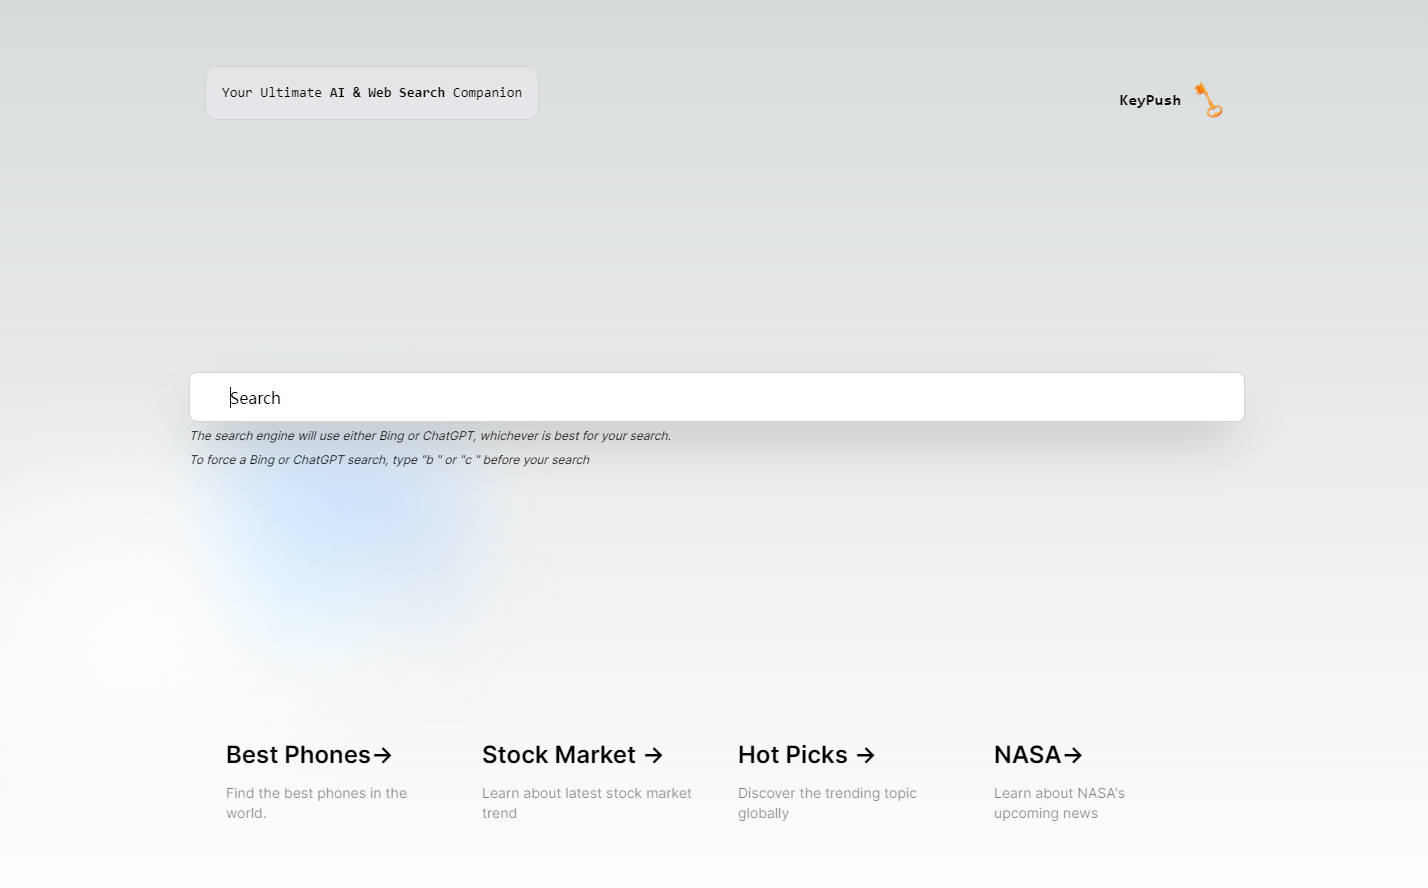Click 'Learn about NASA's upcoming news' description
The height and width of the screenshot is (888, 1428).
point(1059,803)
